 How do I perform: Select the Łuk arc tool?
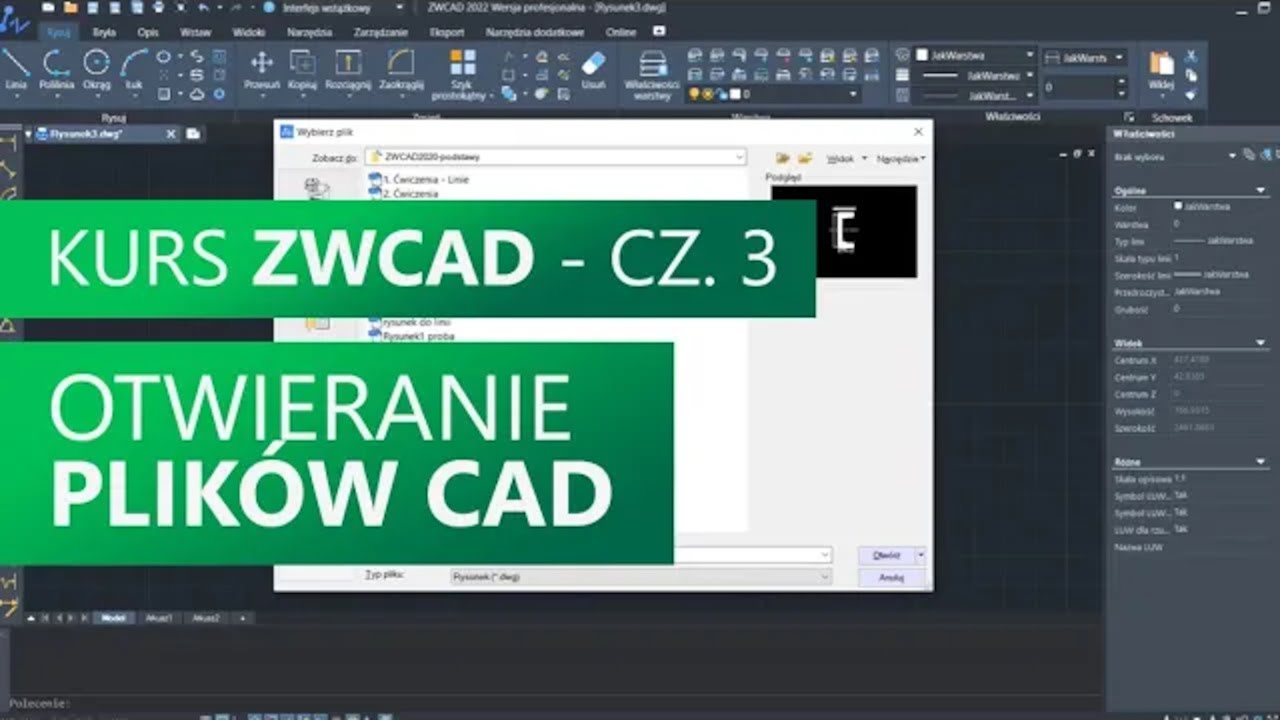[134, 70]
